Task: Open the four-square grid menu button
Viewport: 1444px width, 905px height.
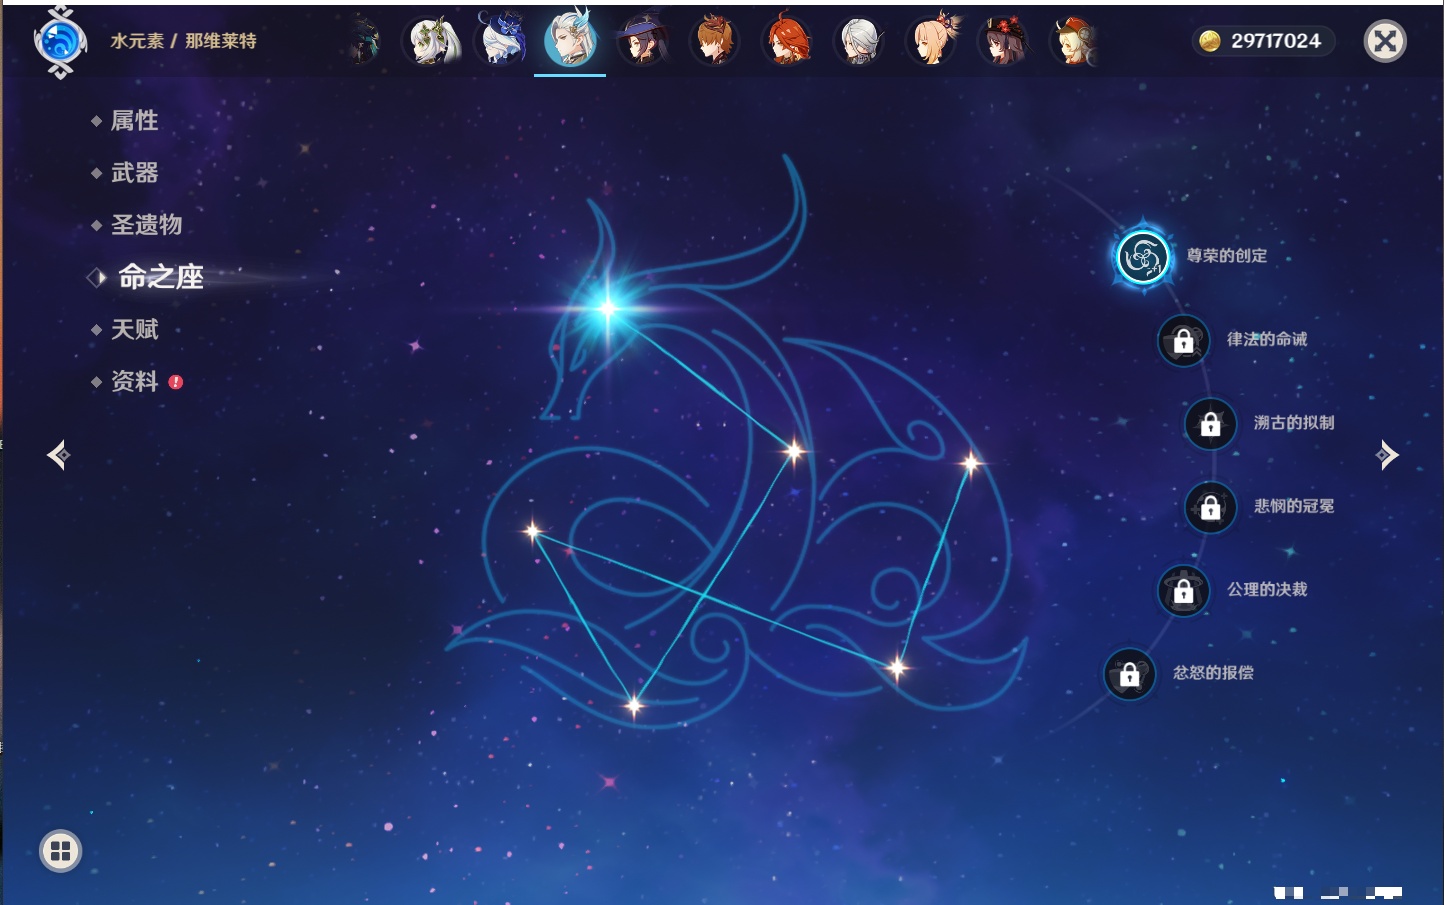Action: point(60,851)
